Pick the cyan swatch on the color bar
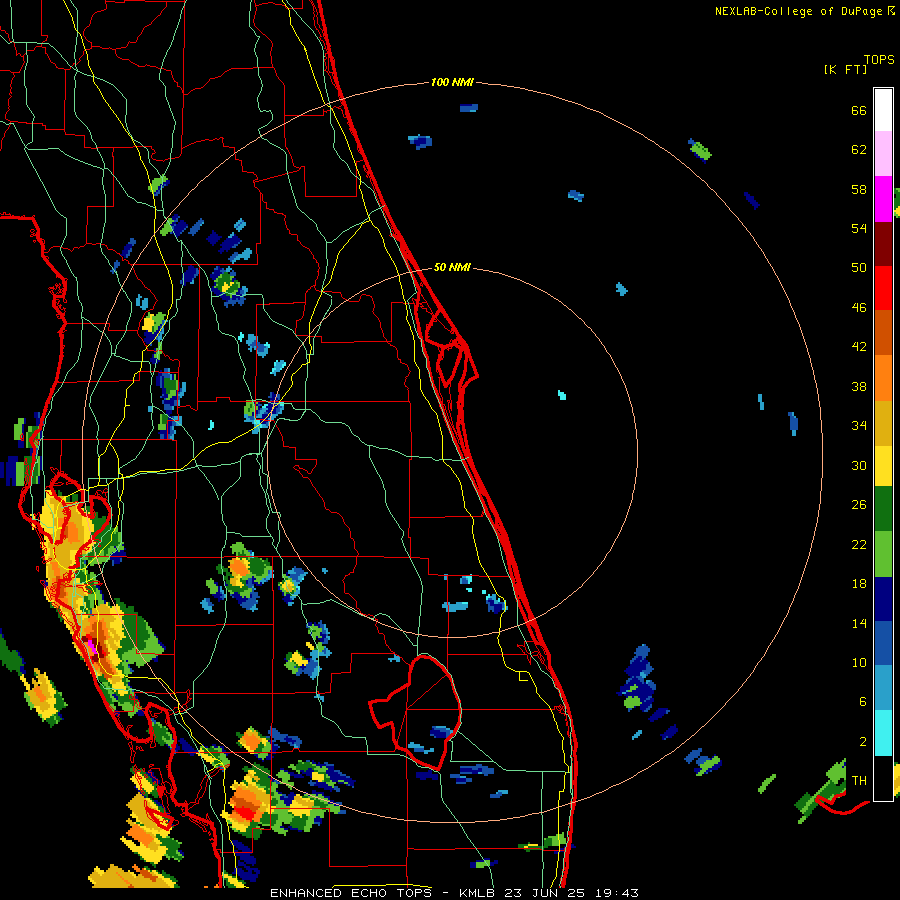This screenshot has width=900, height=900. click(883, 733)
